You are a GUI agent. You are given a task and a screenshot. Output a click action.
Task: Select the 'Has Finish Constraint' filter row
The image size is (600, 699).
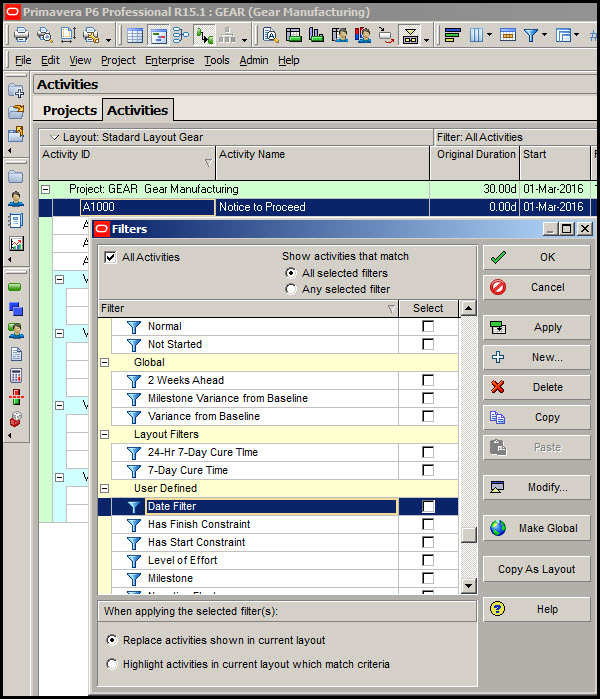click(278, 524)
